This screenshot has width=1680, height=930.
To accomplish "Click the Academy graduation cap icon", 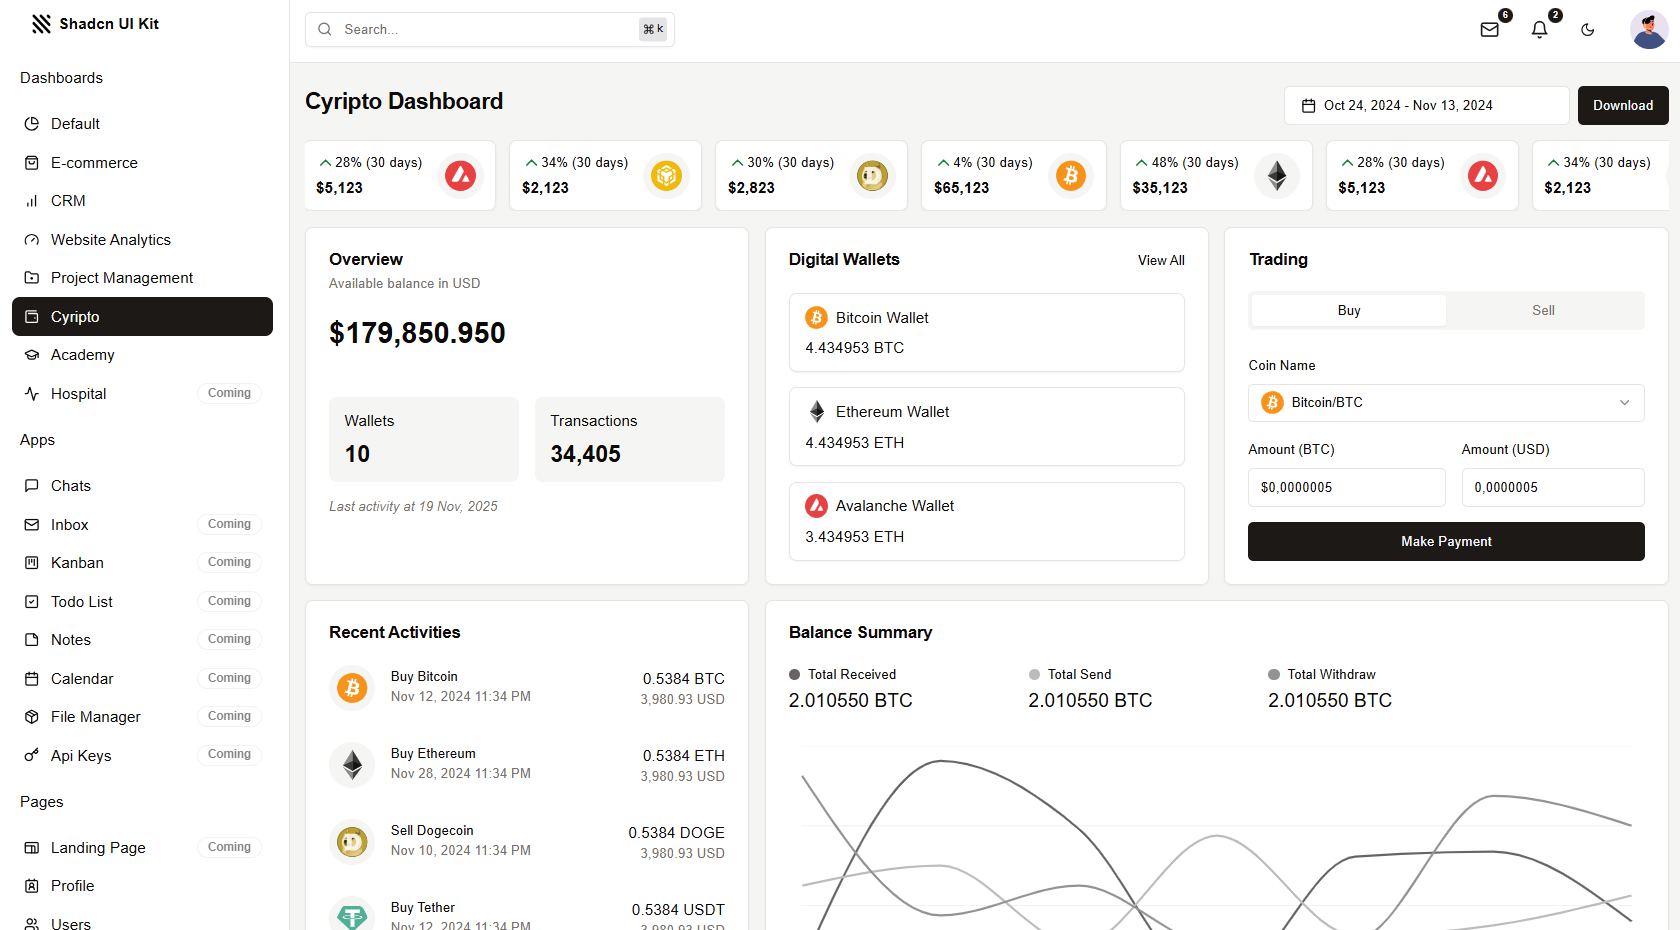I will 32,355.
